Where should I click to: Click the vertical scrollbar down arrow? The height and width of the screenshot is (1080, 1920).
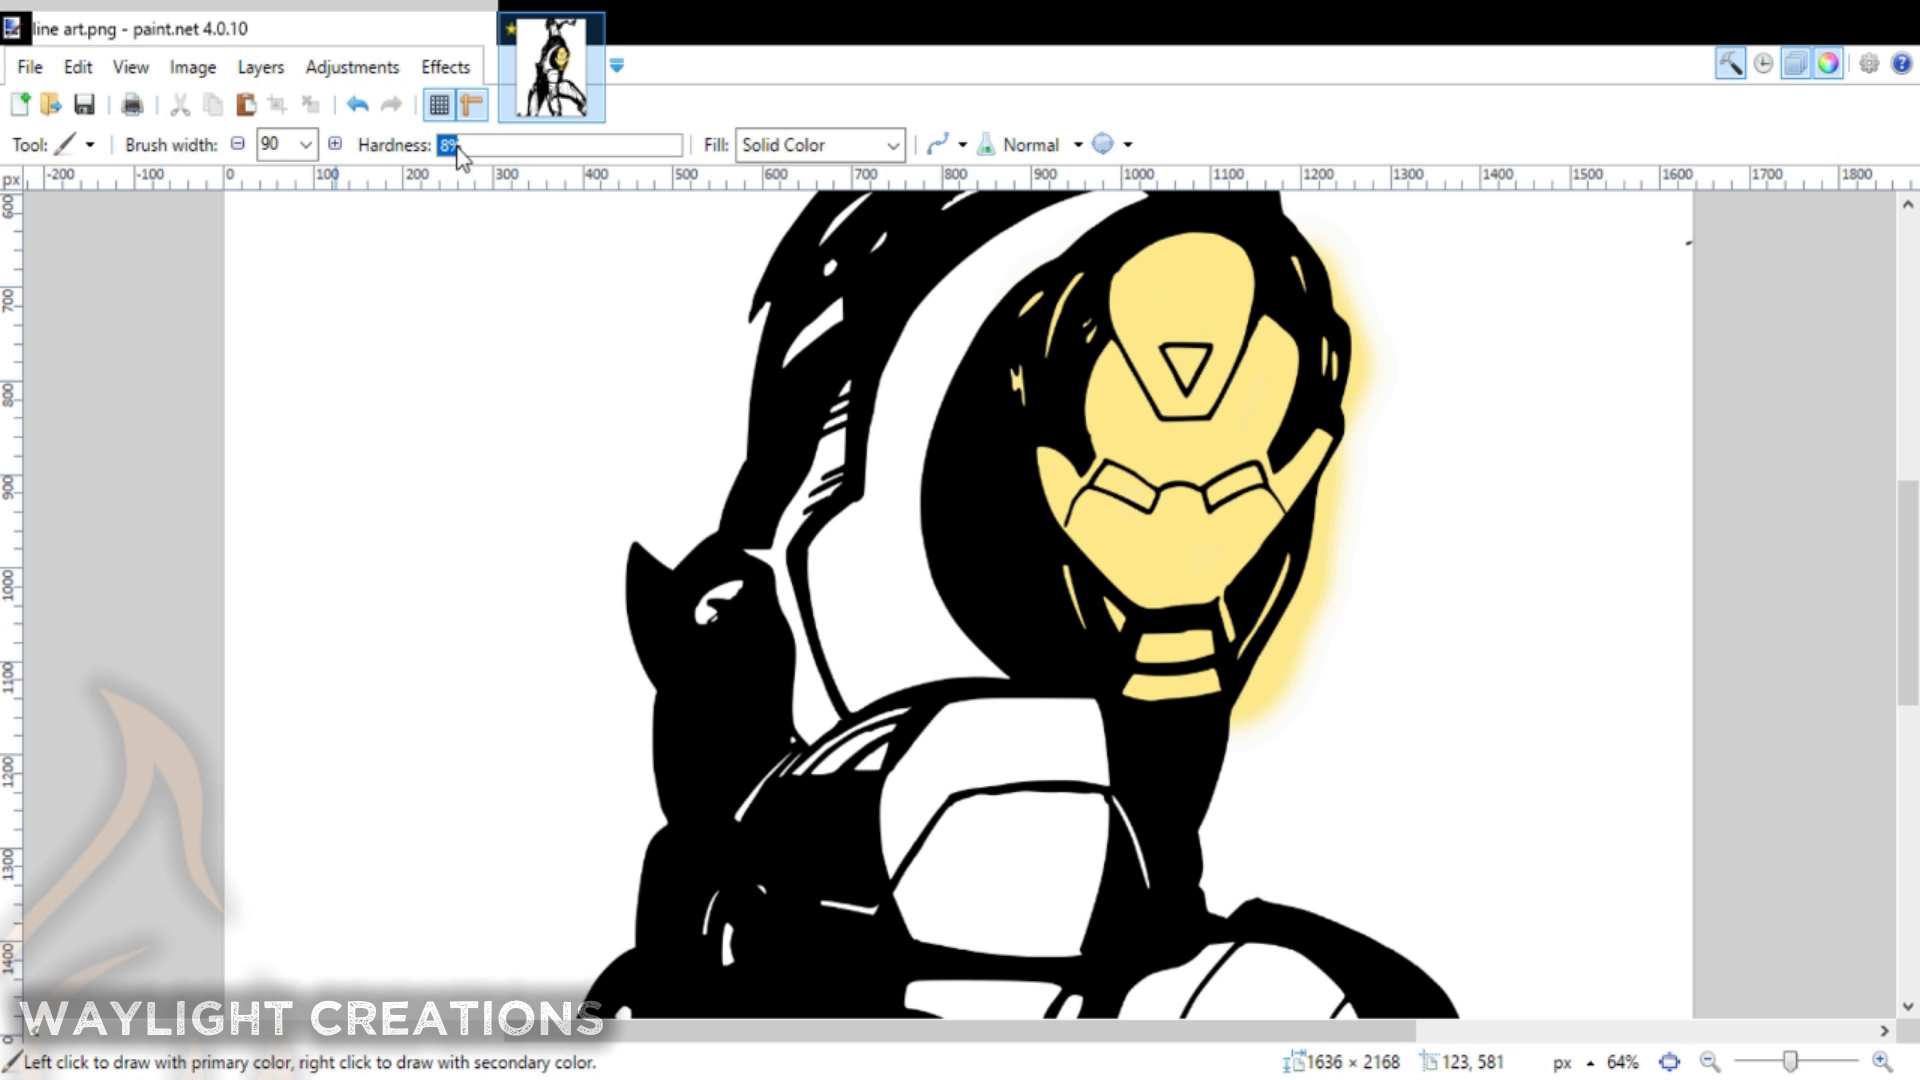coord(1907,1007)
